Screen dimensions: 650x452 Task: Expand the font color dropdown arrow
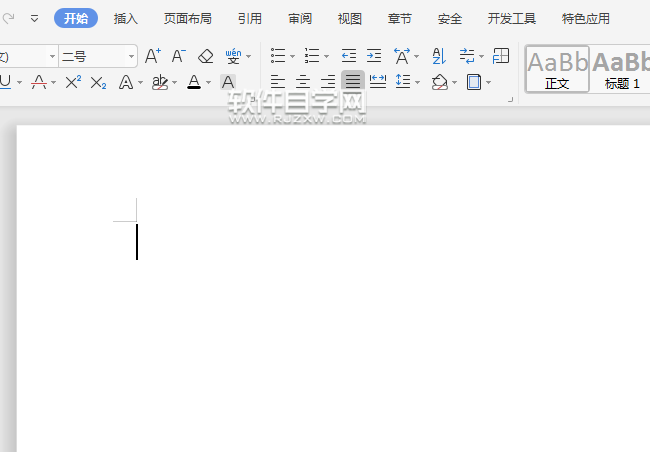click(x=208, y=83)
